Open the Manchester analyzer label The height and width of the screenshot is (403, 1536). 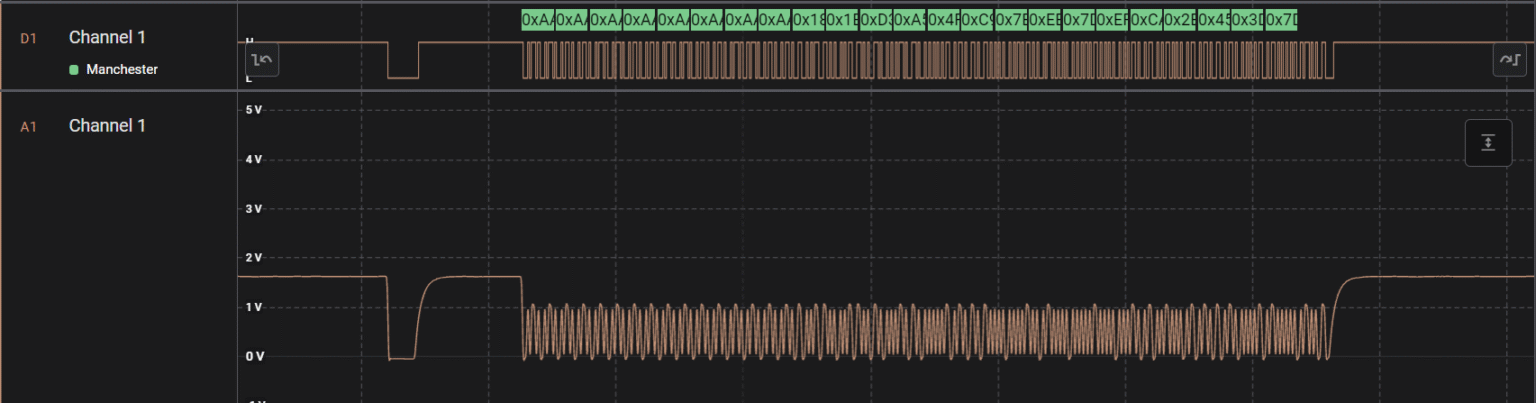pos(122,70)
